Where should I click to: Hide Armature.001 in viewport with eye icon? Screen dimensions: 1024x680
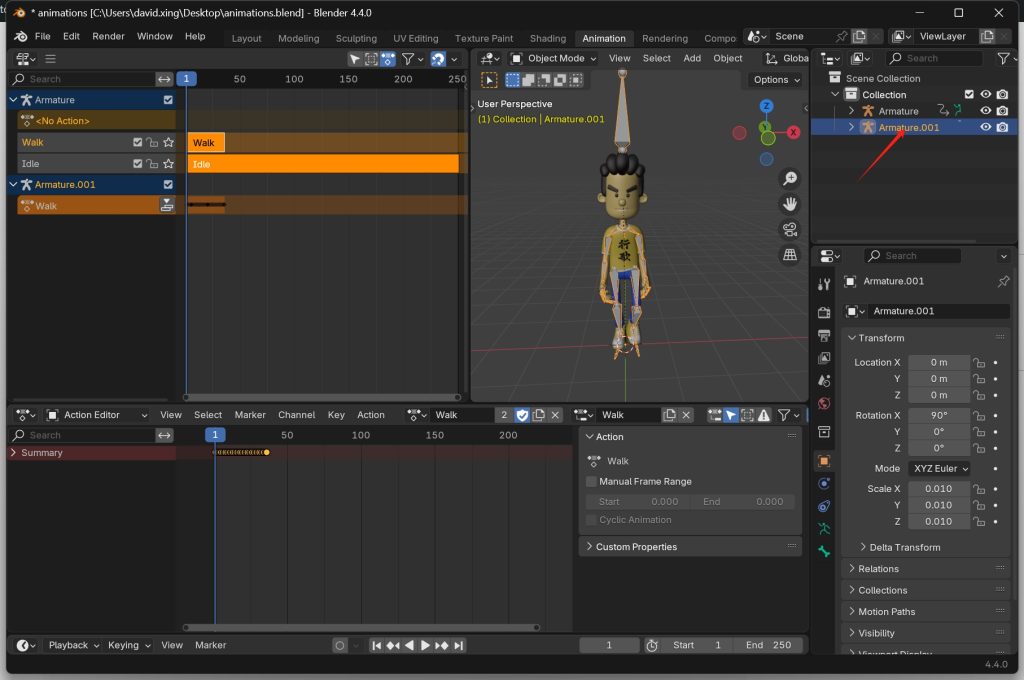coord(986,127)
